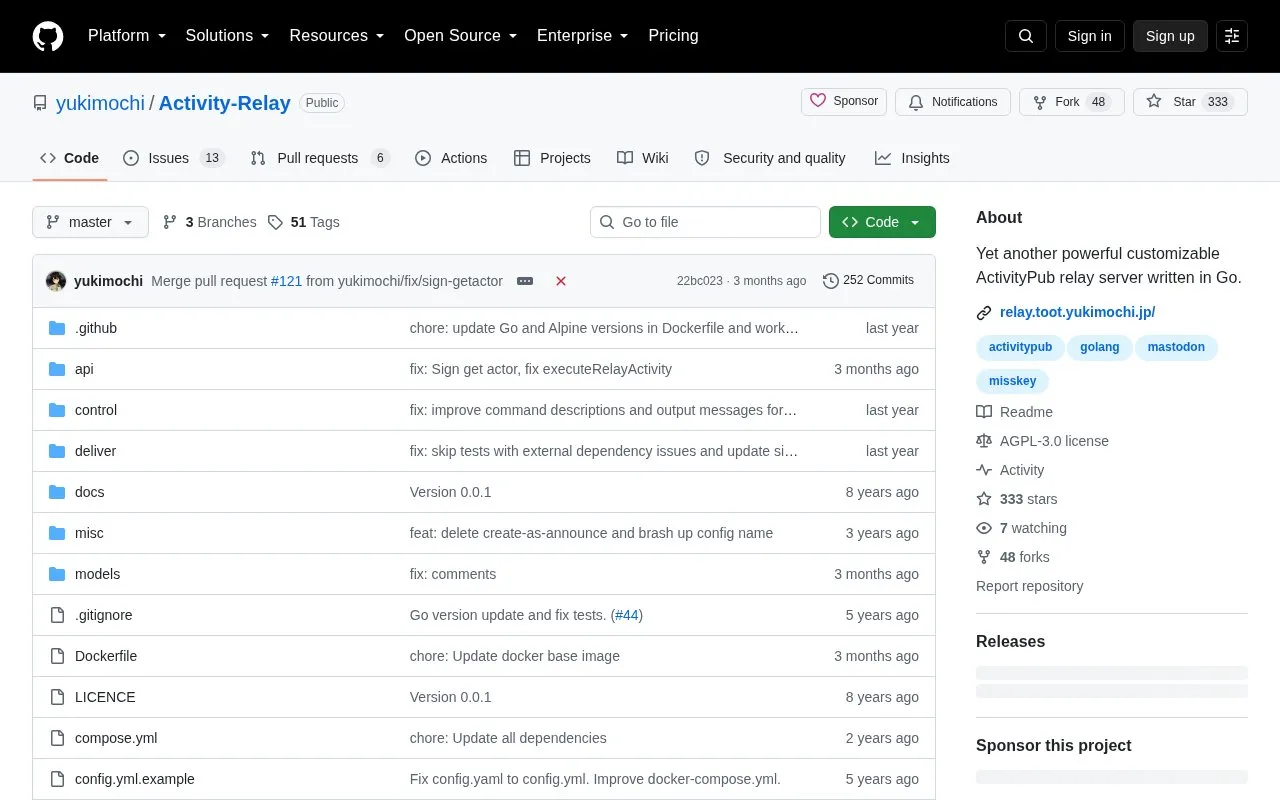Open the misc folder
The width and height of the screenshot is (1280, 800).
tap(89, 533)
